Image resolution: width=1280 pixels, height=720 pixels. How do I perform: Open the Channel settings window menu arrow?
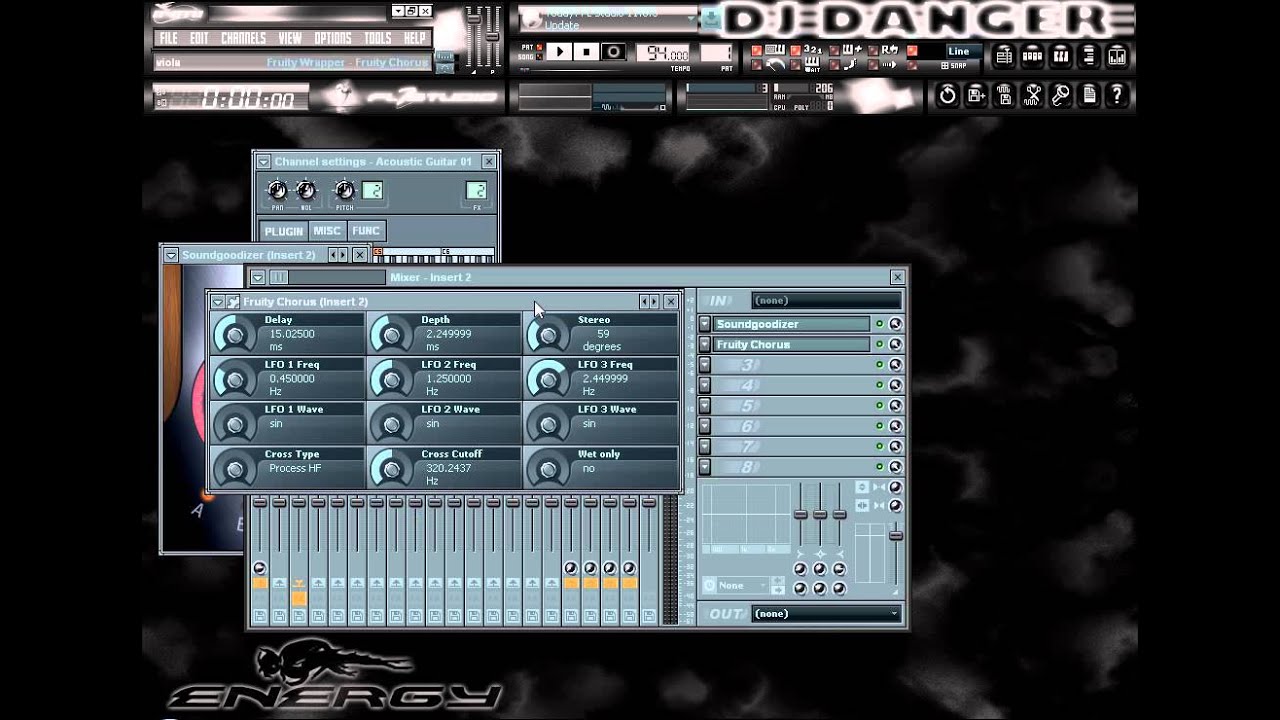(263, 161)
